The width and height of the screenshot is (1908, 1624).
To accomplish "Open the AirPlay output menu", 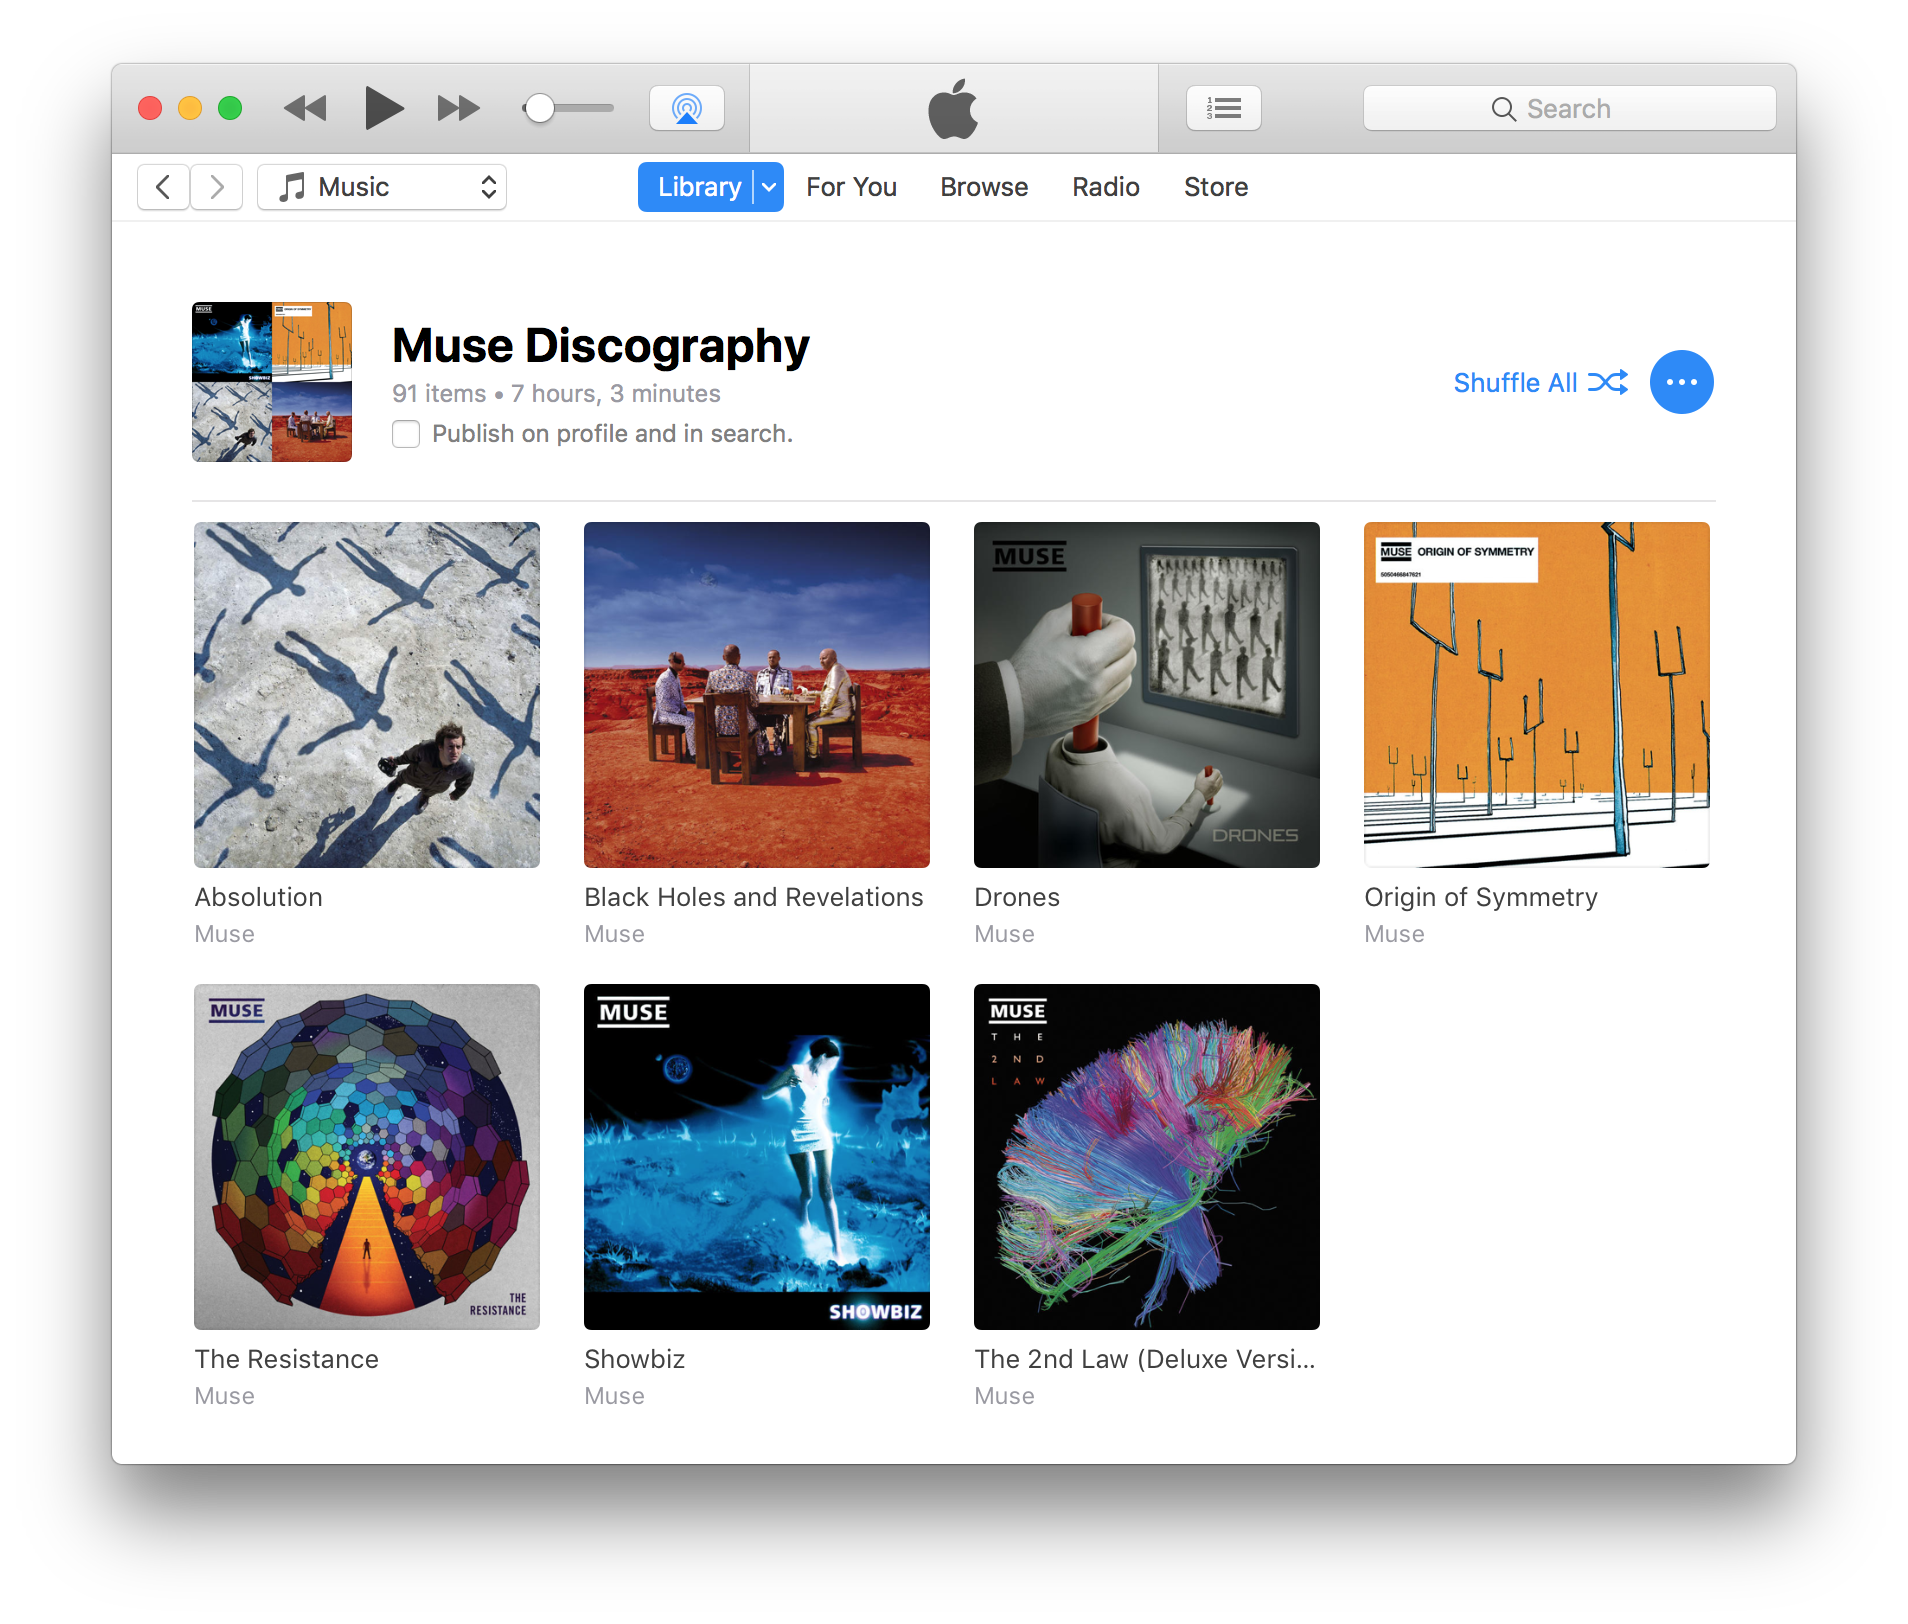I will pos(687,108).
